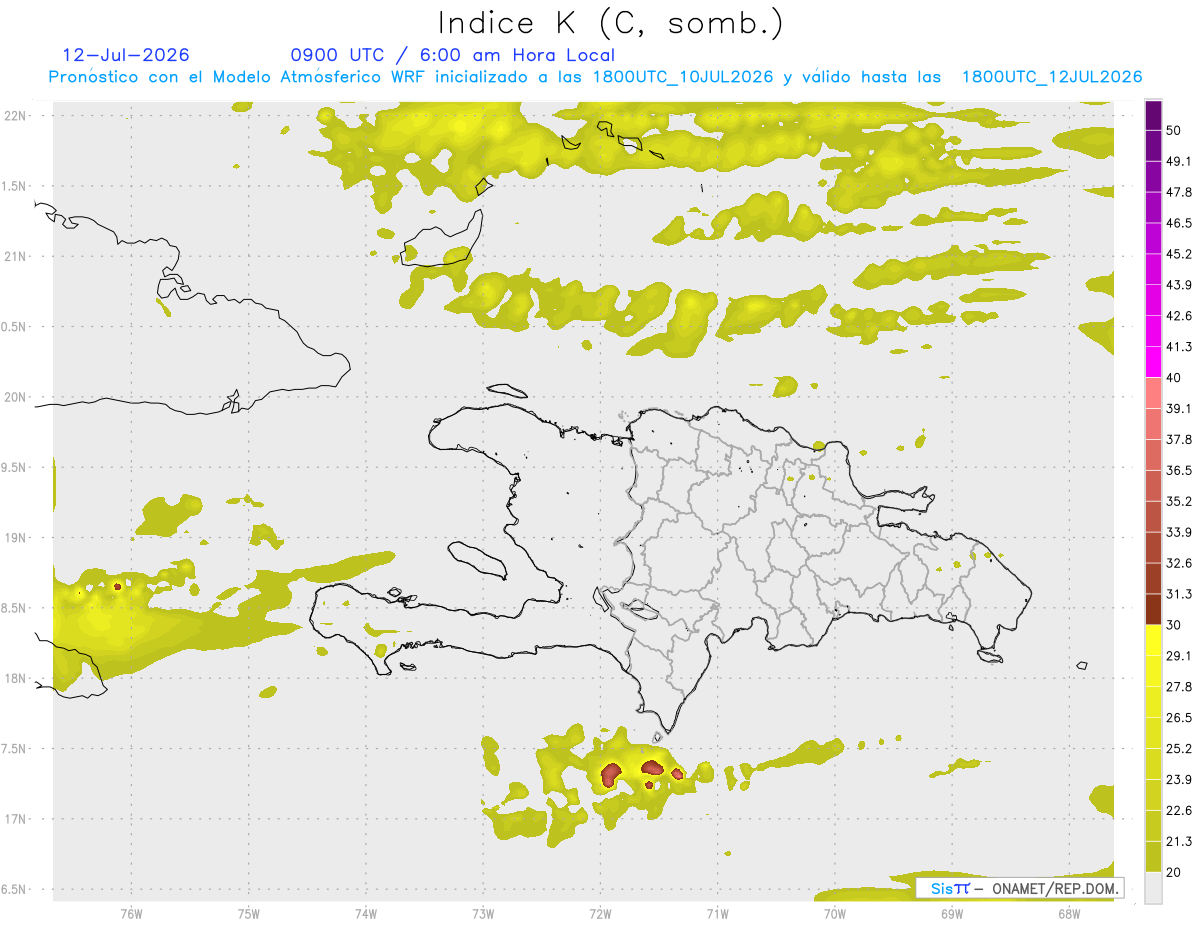Click the 'Pronóstico con el Modelo Atmósferico WRF' subtitle line

596,77
